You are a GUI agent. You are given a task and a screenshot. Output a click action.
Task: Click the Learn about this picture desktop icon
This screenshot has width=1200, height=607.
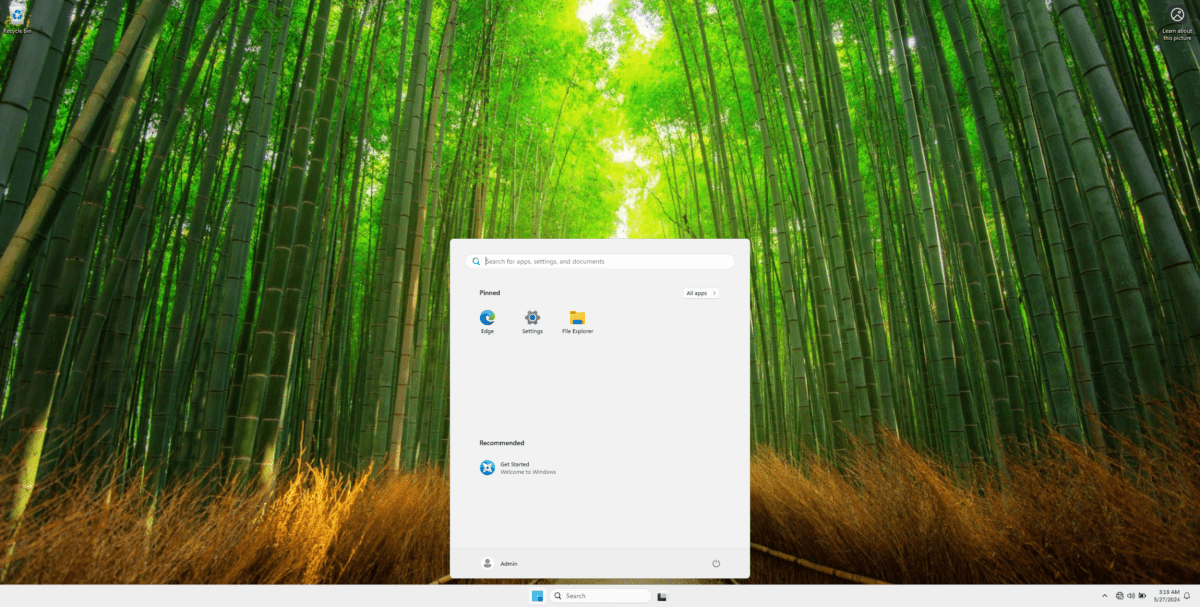[1176, 15]
